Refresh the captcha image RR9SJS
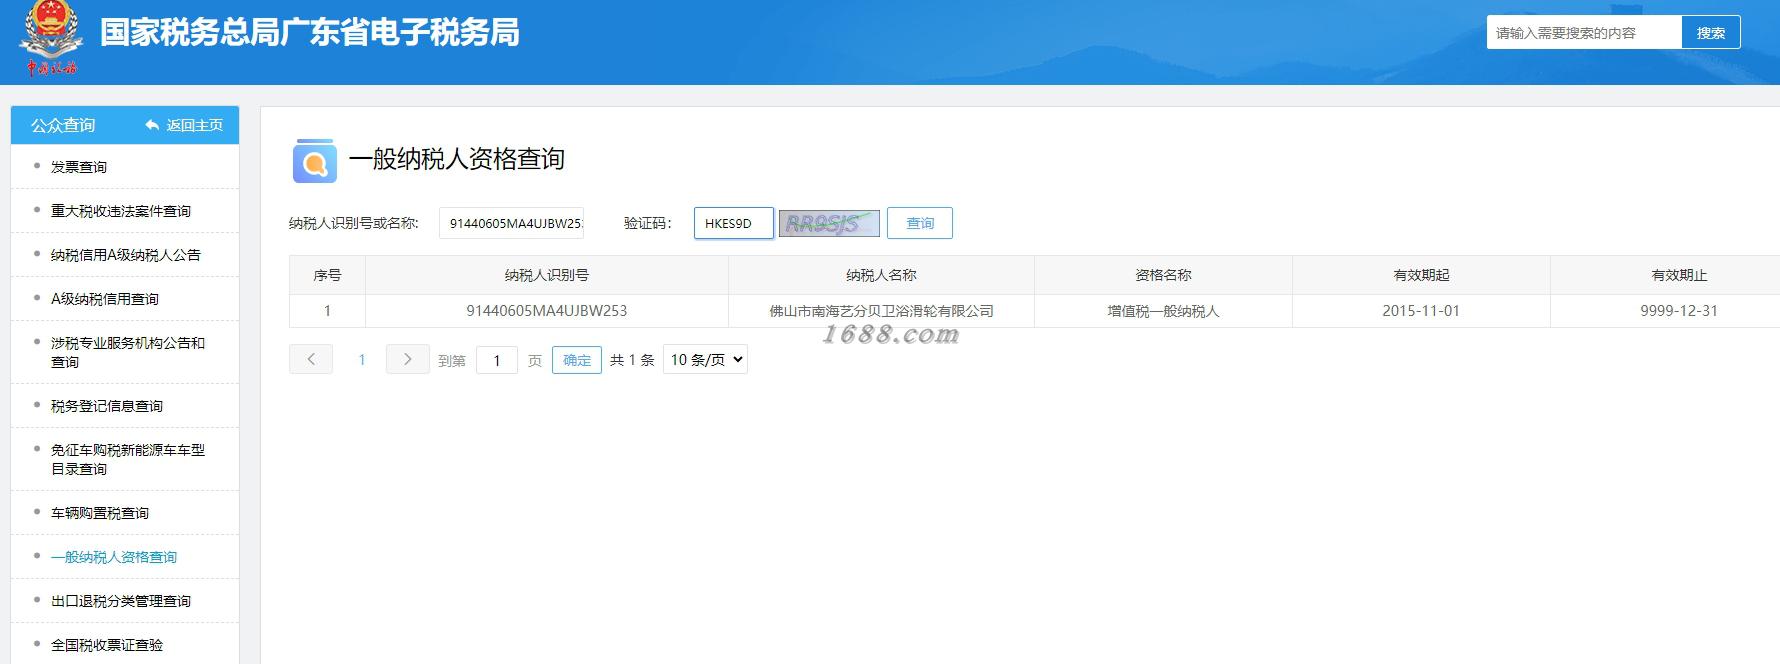 pos(829,223)
